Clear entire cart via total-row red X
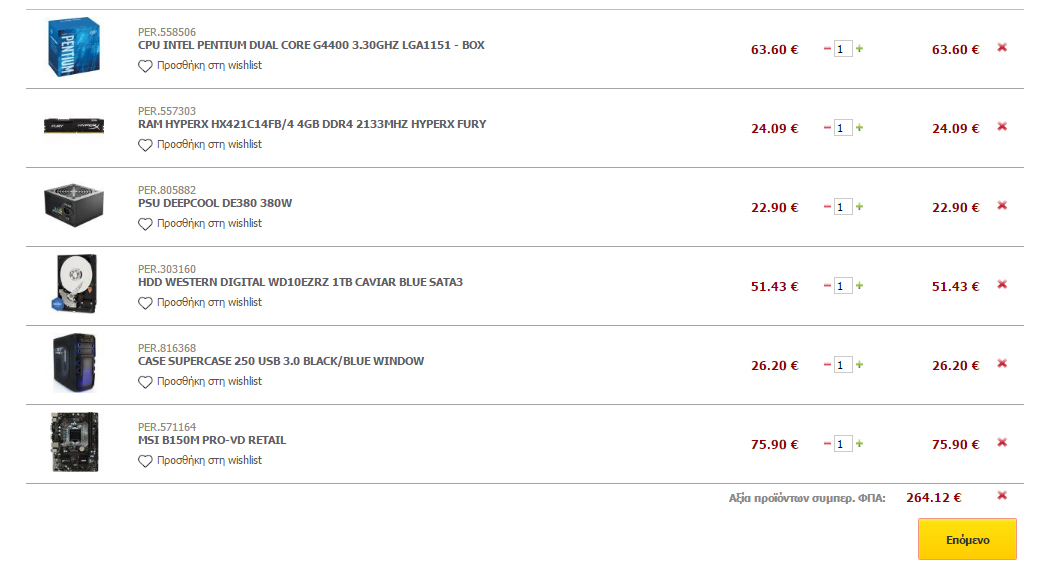The width and height of the screenshot is (1052, 571). tap(1002, 496)
